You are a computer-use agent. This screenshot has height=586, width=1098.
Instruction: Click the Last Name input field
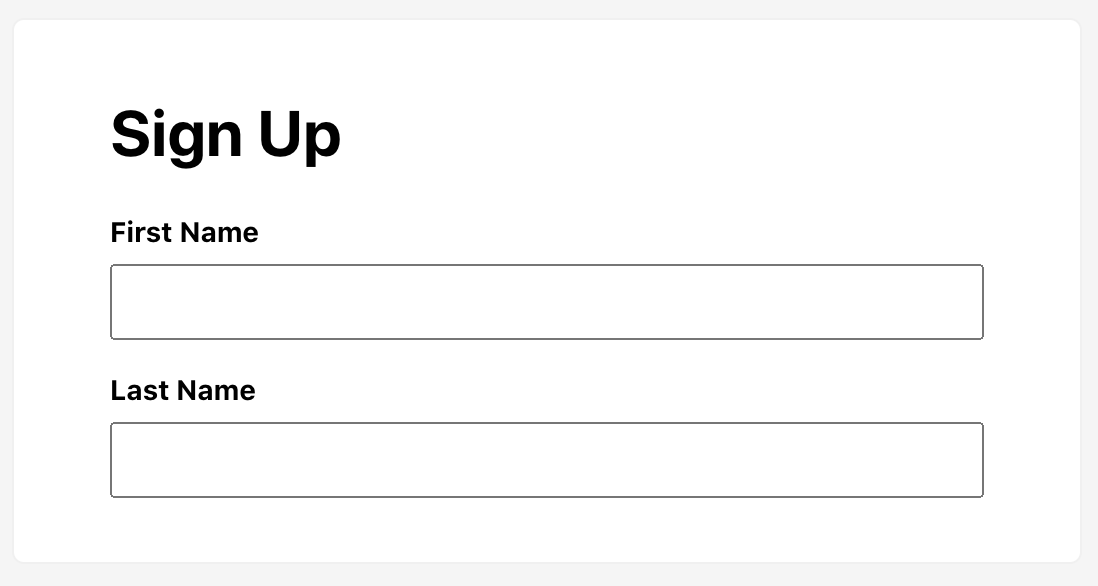(x=546, y=460)
